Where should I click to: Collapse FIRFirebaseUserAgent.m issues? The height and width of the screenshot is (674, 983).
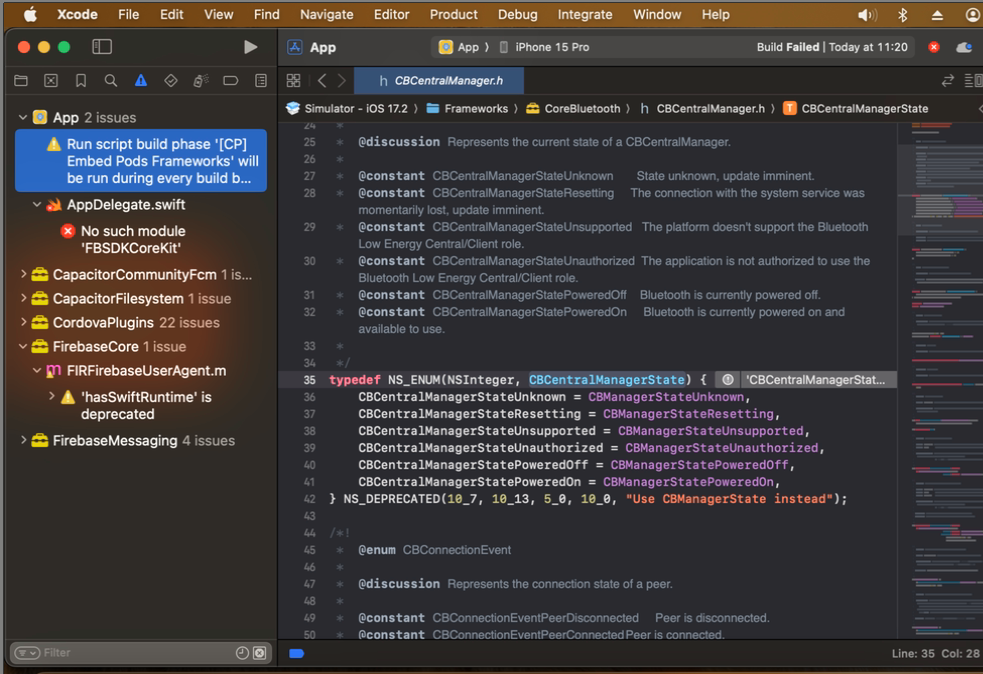[36, 371]
